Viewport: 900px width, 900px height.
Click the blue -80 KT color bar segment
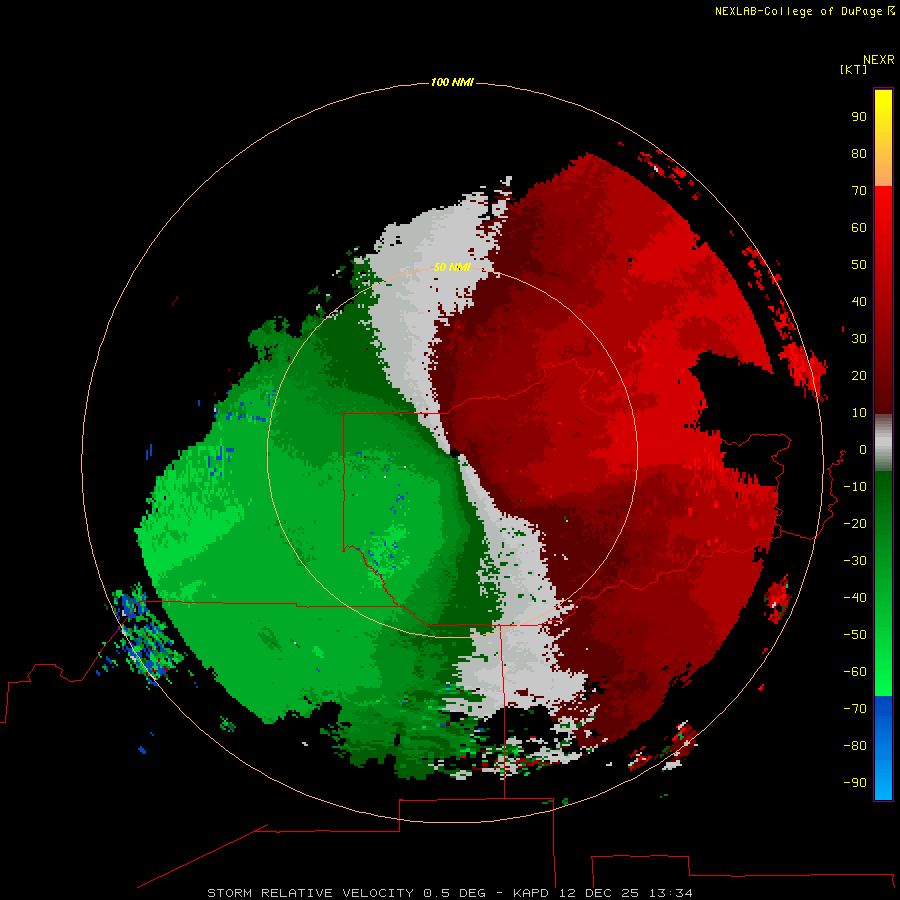(x=883, y=746)
